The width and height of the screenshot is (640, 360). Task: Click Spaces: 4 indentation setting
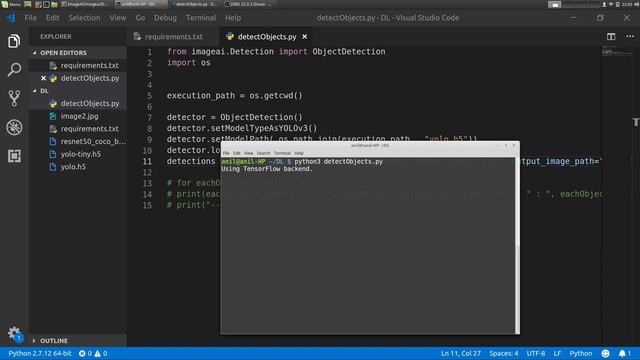pos(504,353)
